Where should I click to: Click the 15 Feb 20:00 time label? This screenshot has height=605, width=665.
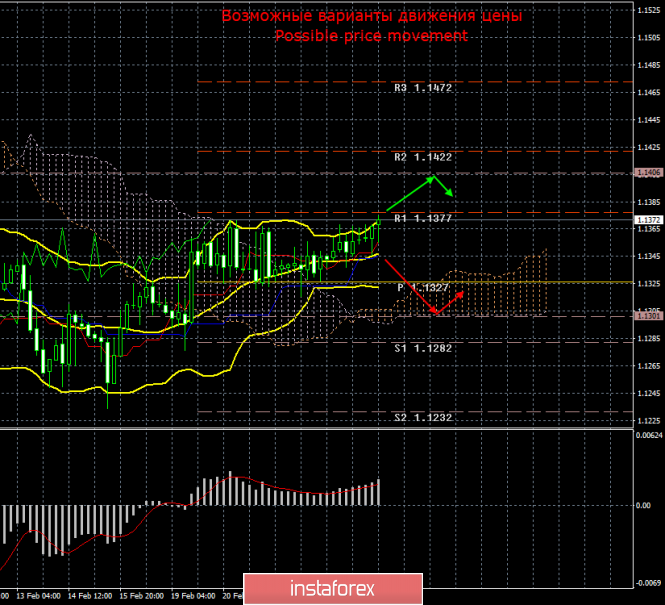pyautogui.click(x=141, y=596)
